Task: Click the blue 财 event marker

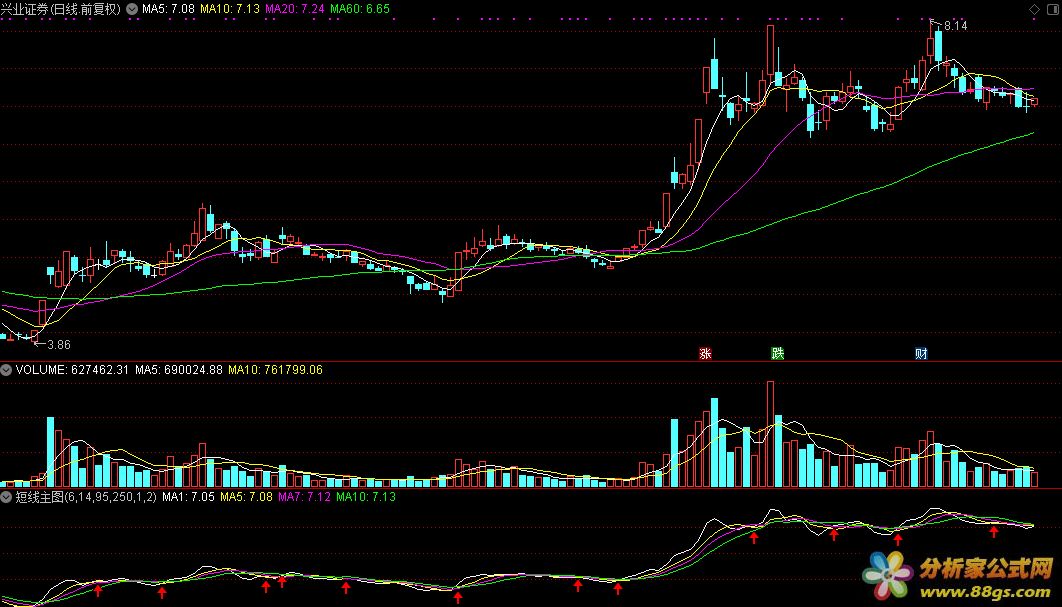Action: [921, 354]
